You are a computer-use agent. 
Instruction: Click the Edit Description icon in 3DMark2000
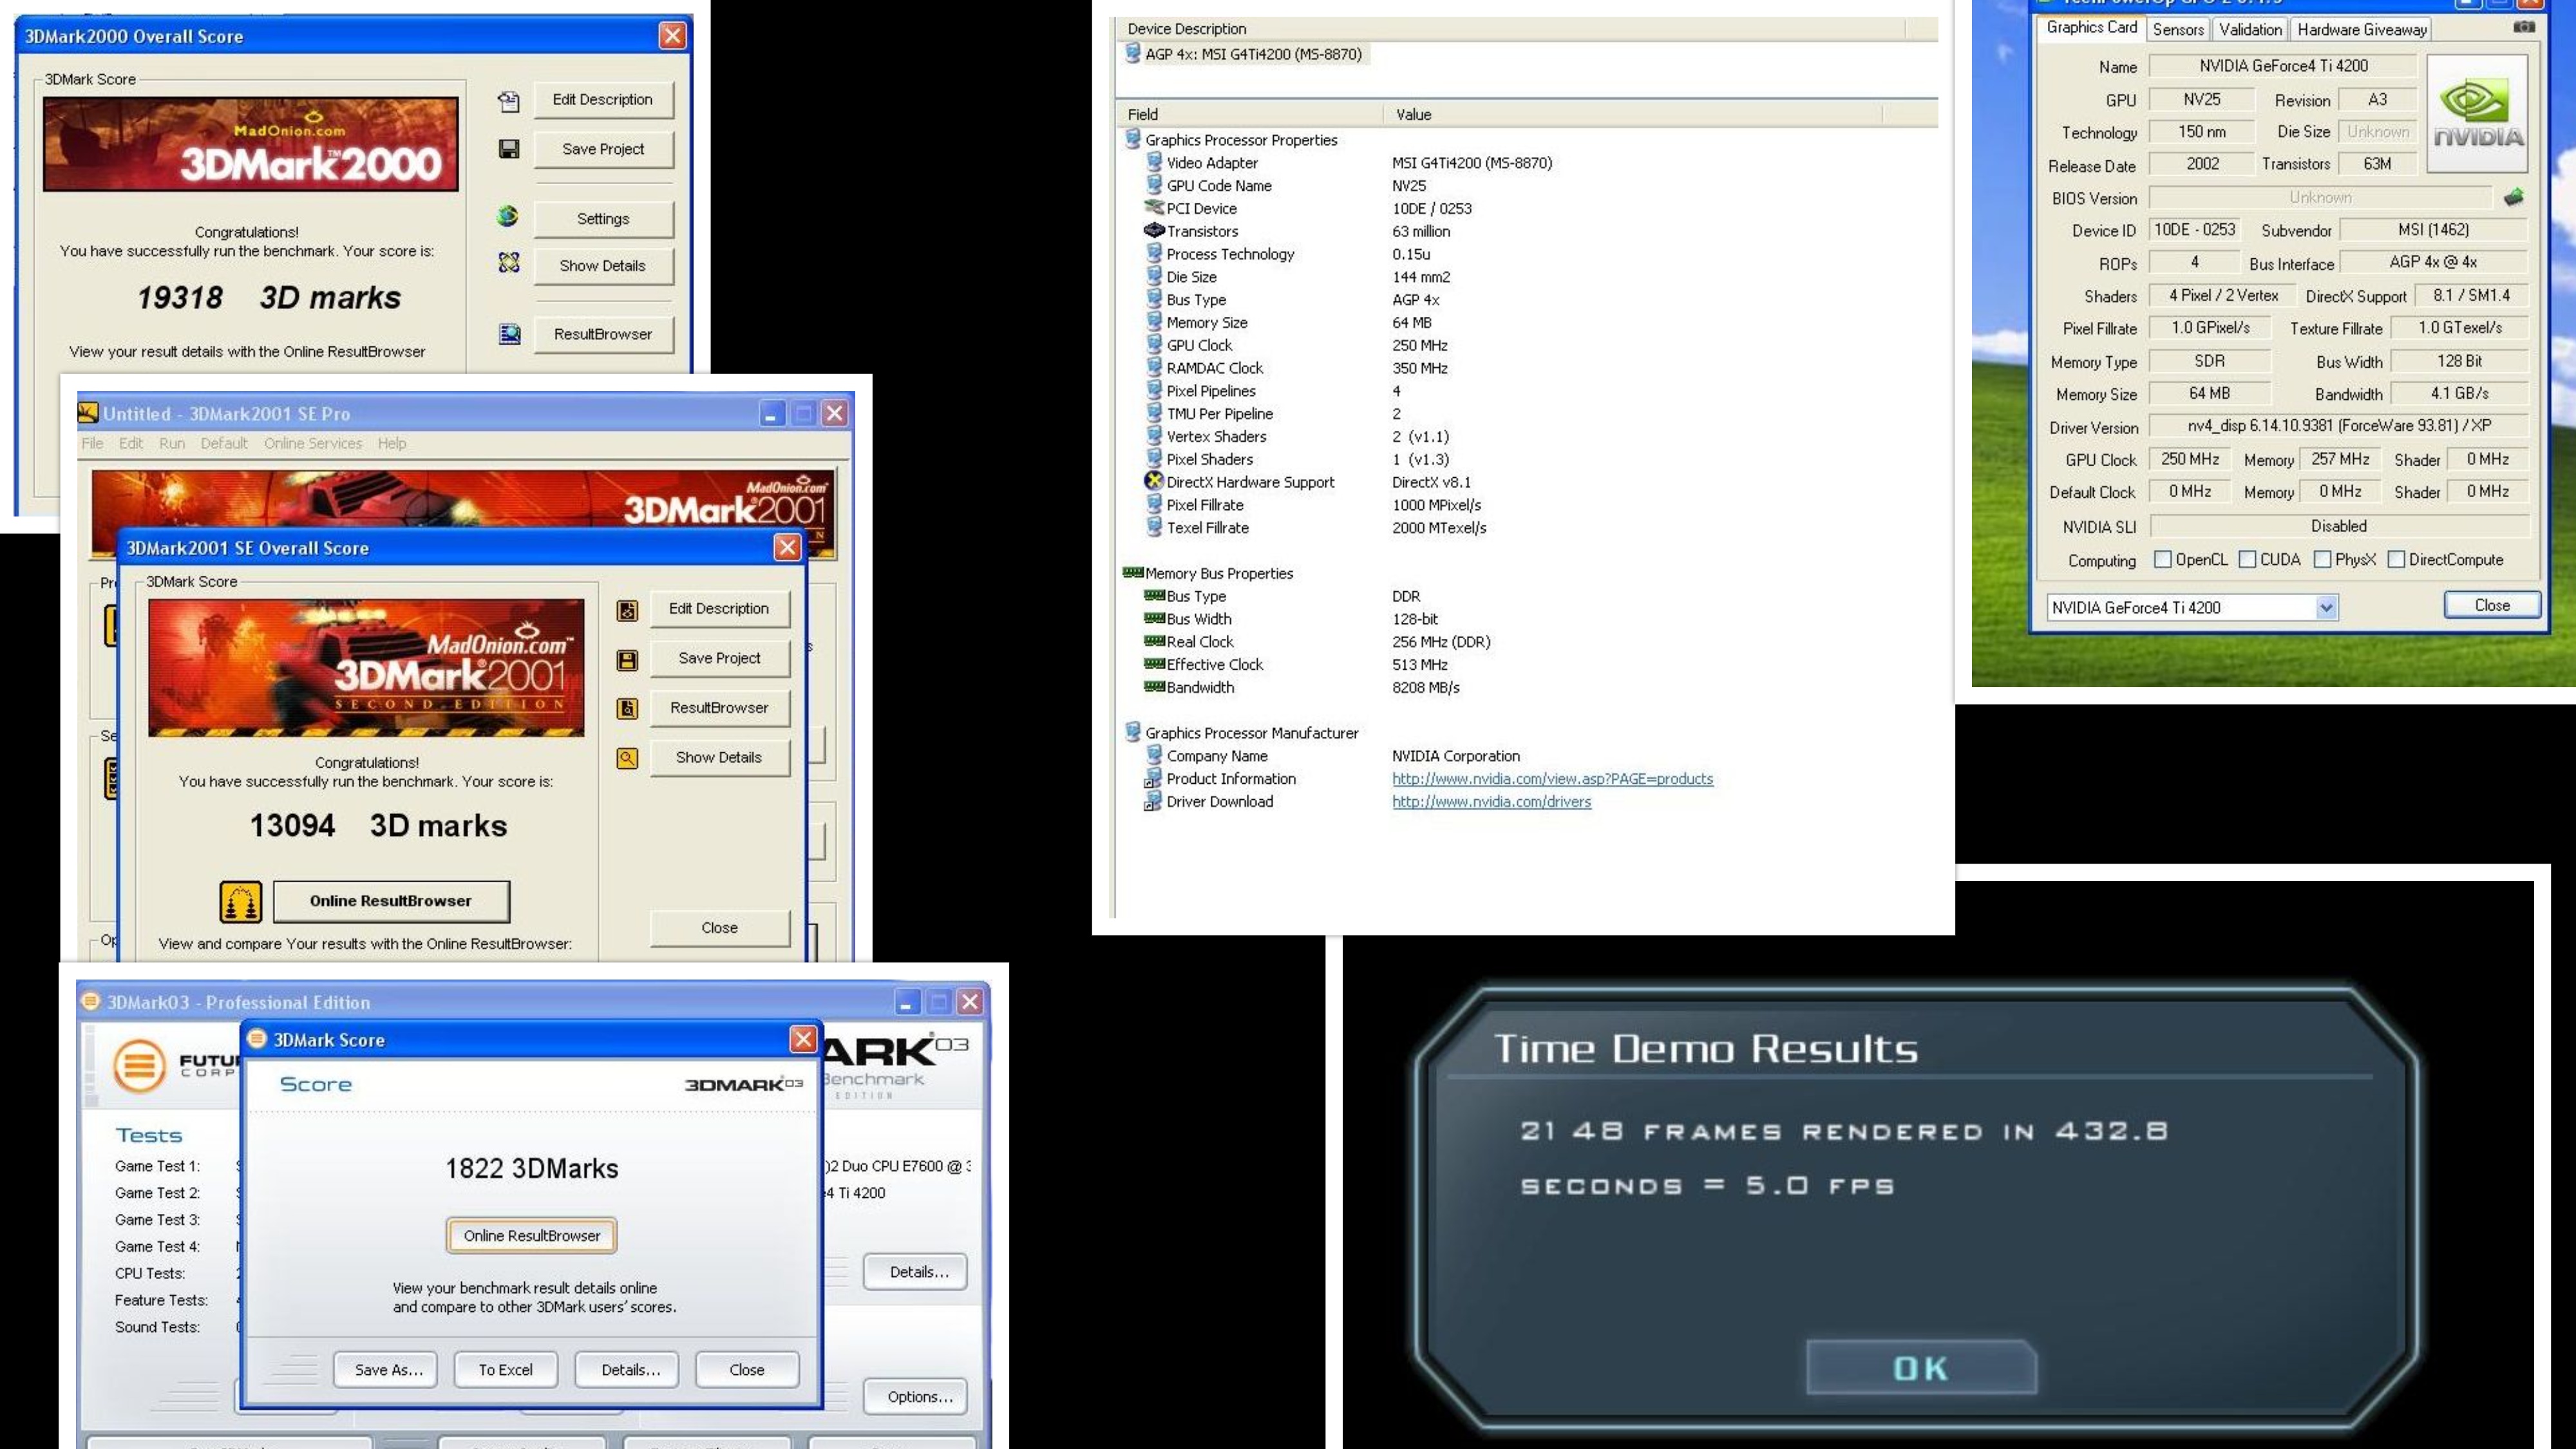(x=508, y=101)
